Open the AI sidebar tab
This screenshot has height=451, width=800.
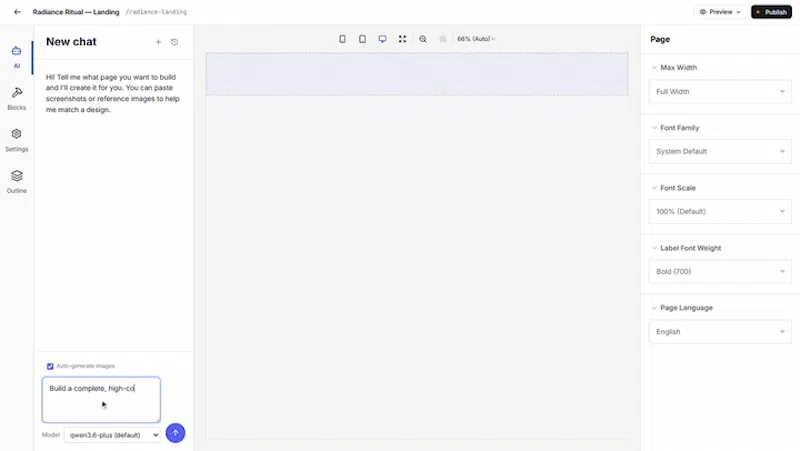[x=16, y=57]
